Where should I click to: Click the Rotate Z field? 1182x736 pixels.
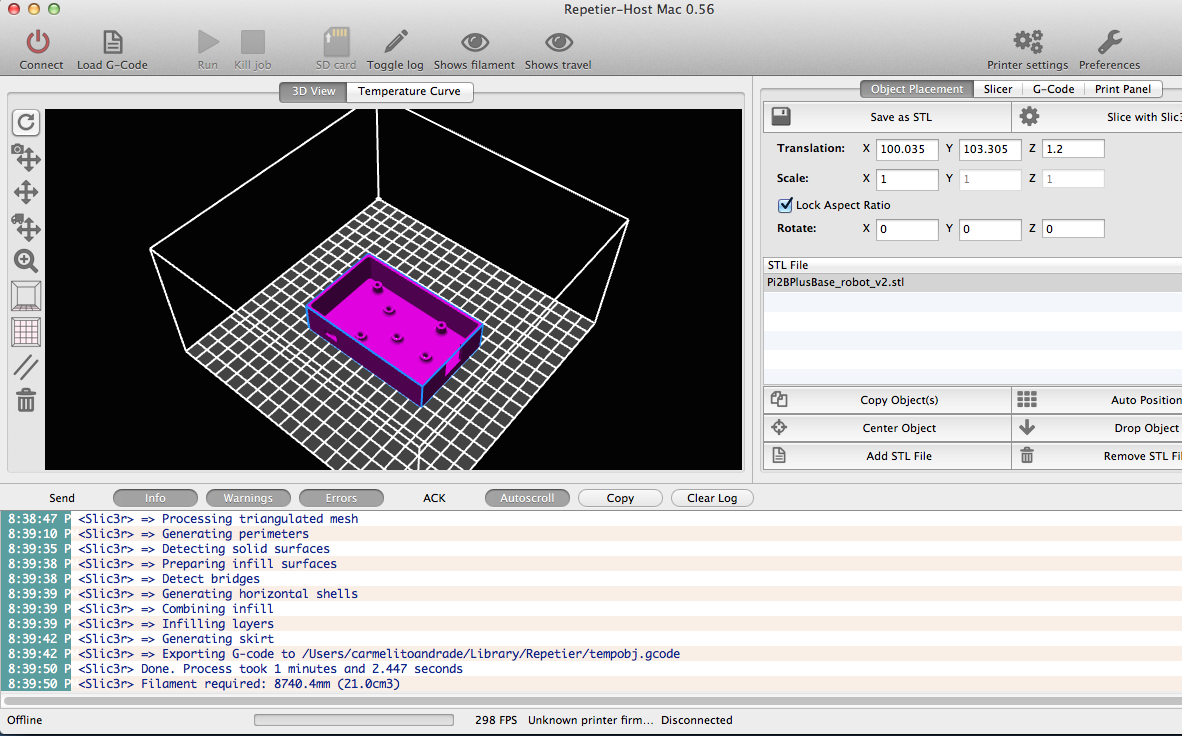[1073, 228]
